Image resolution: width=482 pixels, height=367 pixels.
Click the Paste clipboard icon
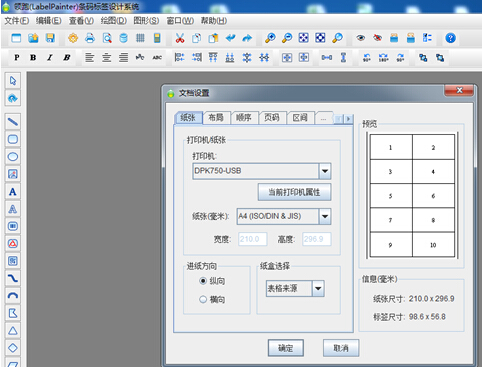[213, 38]
